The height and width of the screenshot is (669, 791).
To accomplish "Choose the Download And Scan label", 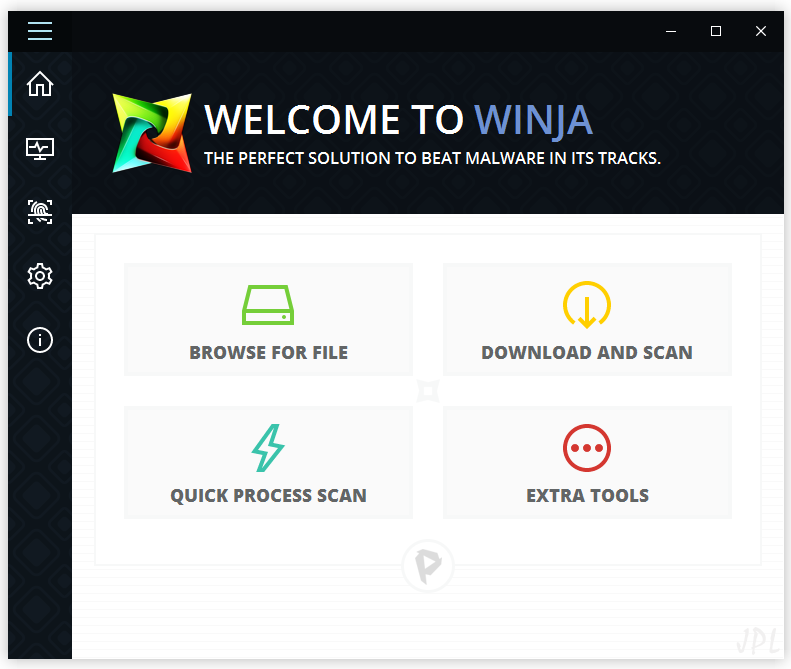I will coord(587,353).
